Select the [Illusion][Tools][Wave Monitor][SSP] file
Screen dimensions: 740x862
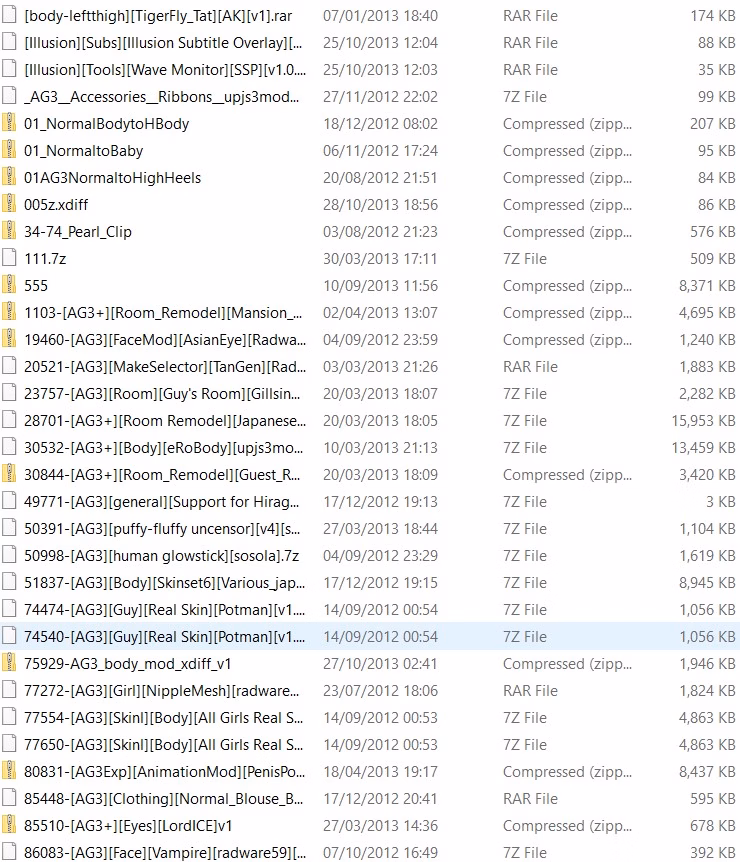click(165, 70)
